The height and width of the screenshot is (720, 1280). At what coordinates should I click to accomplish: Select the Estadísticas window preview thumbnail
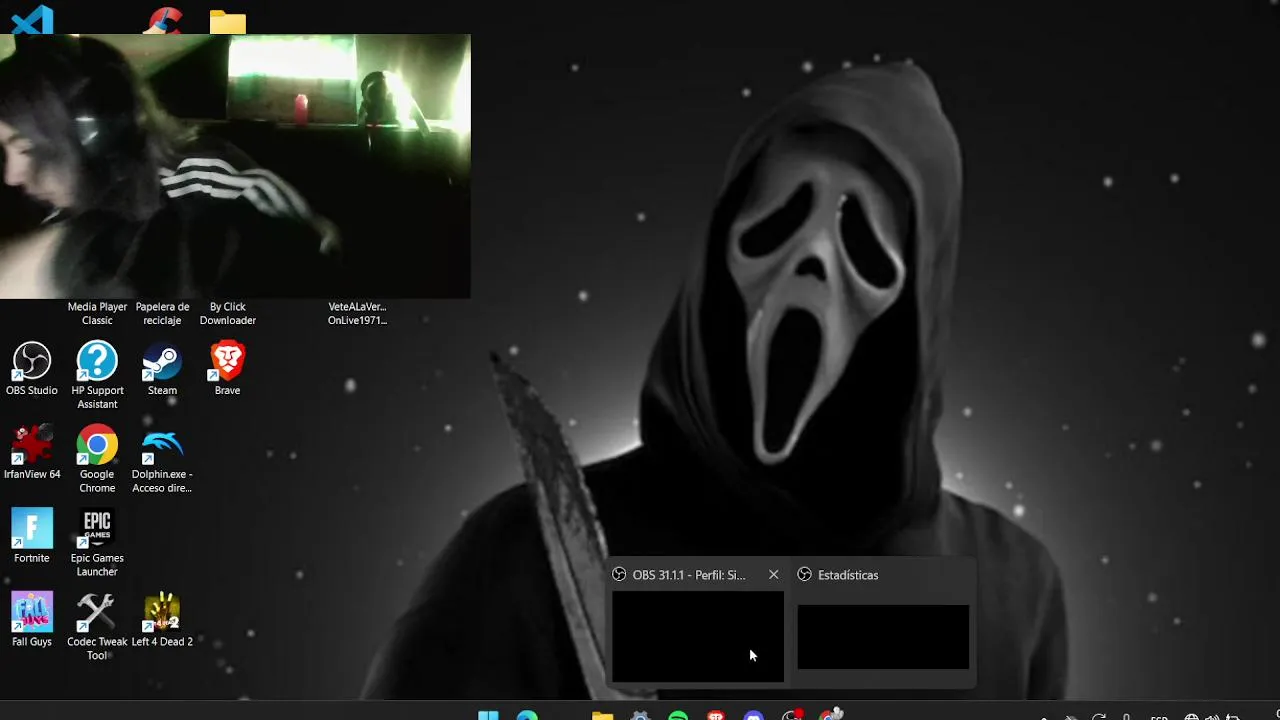(x=883, y=637)
